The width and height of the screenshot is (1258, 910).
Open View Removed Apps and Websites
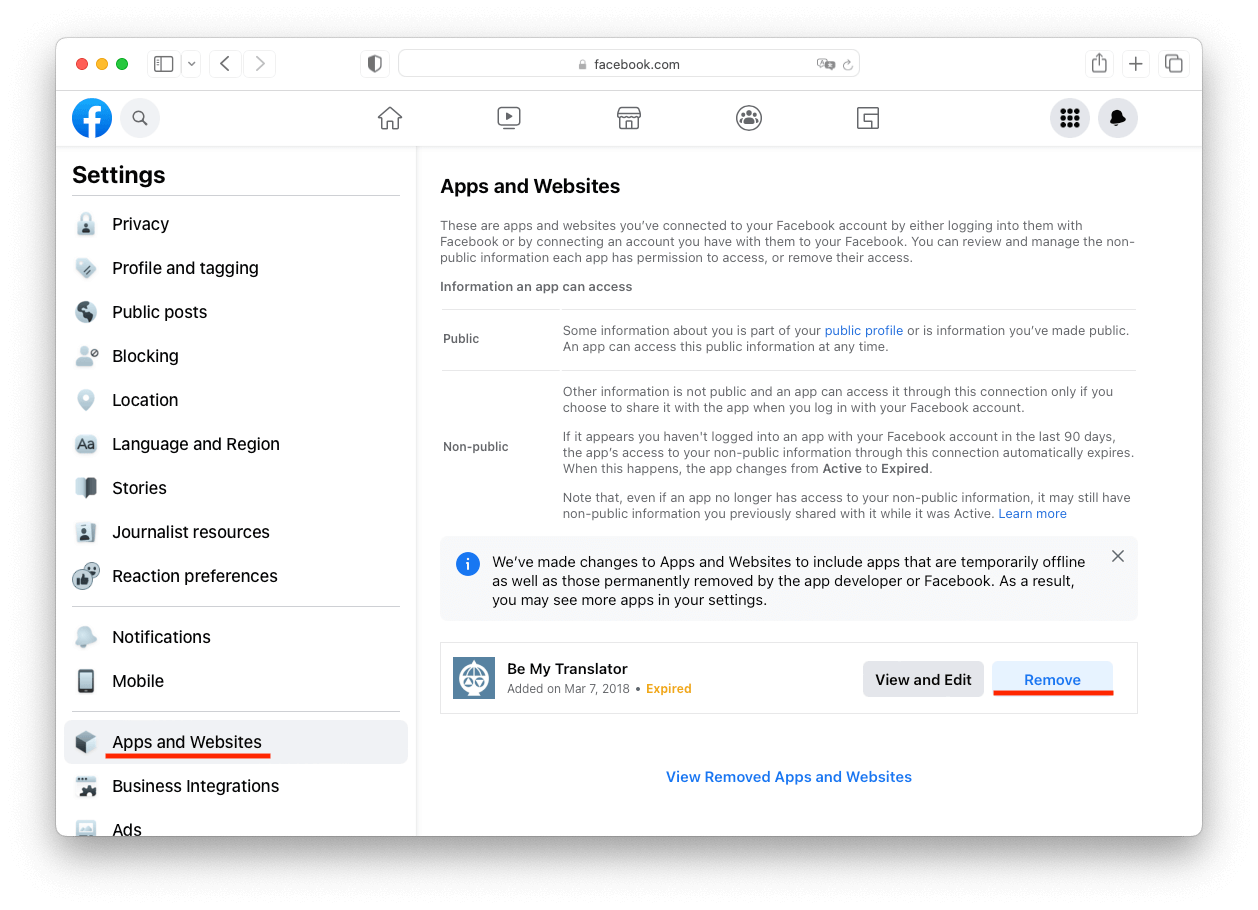(789, 777)
